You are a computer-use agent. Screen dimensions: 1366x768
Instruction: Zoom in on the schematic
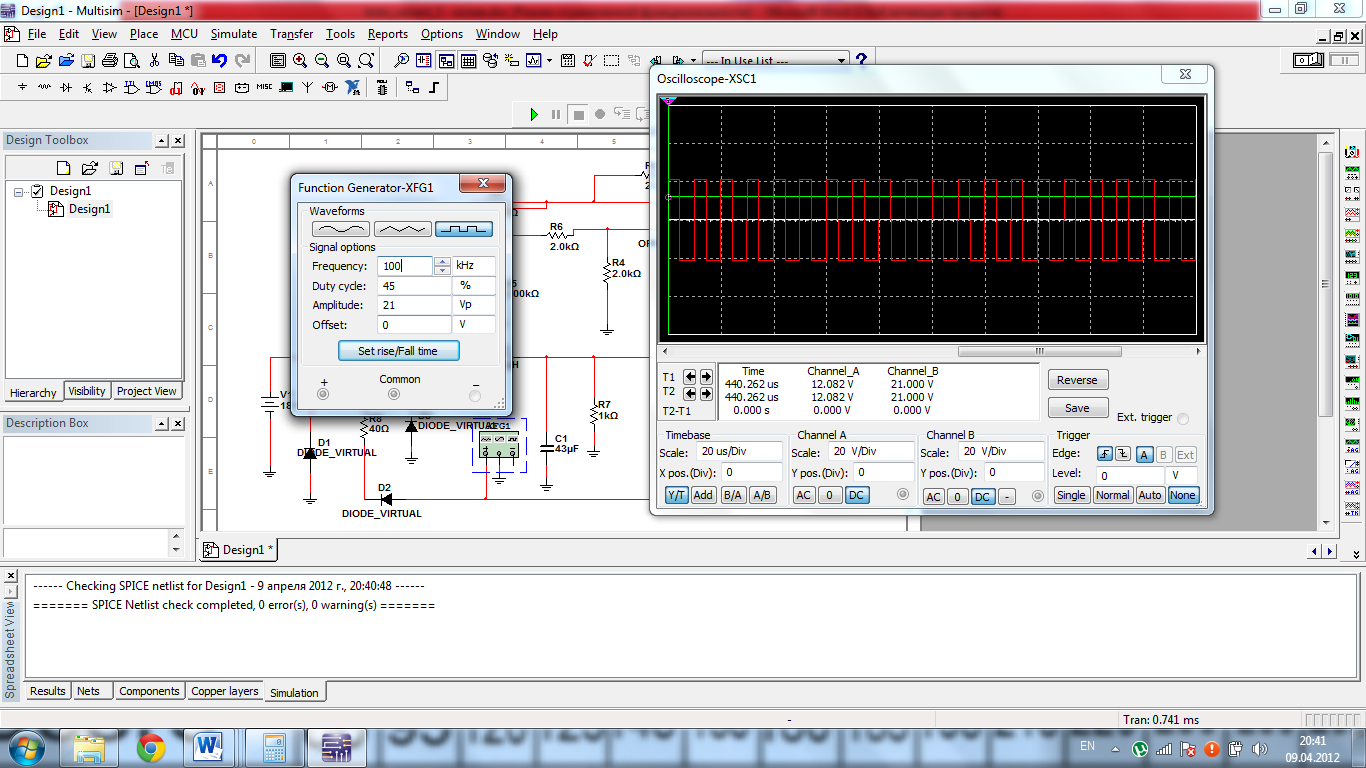coord(300,60)
